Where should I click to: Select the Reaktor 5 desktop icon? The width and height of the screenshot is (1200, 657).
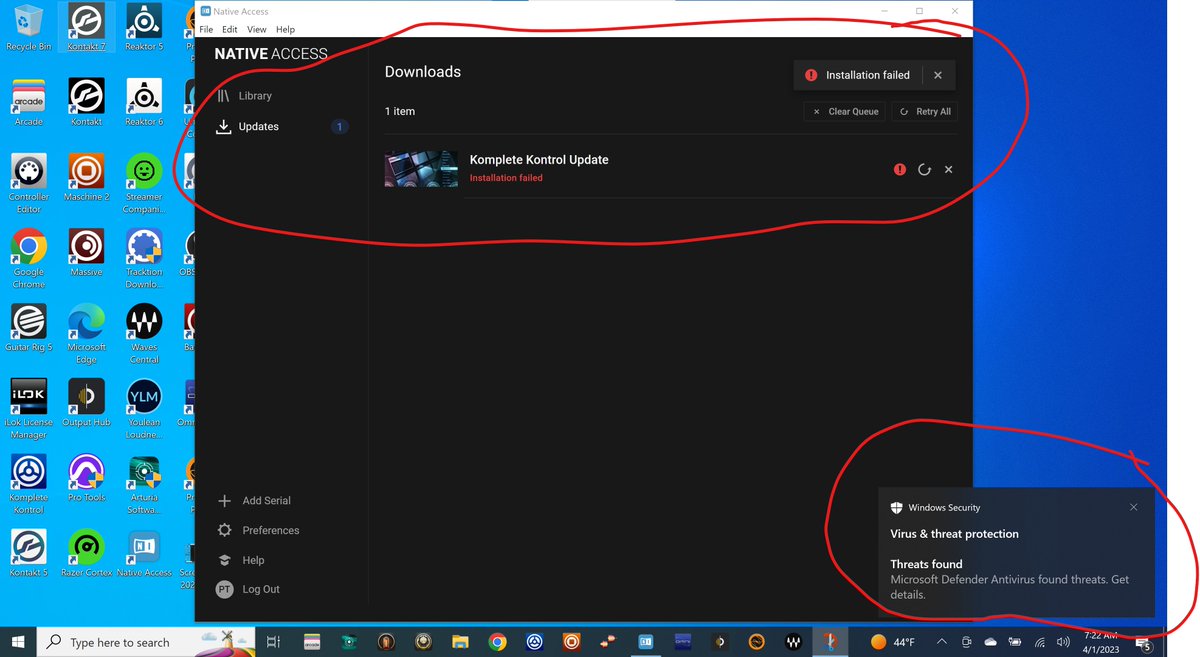[x=144, y=27]
